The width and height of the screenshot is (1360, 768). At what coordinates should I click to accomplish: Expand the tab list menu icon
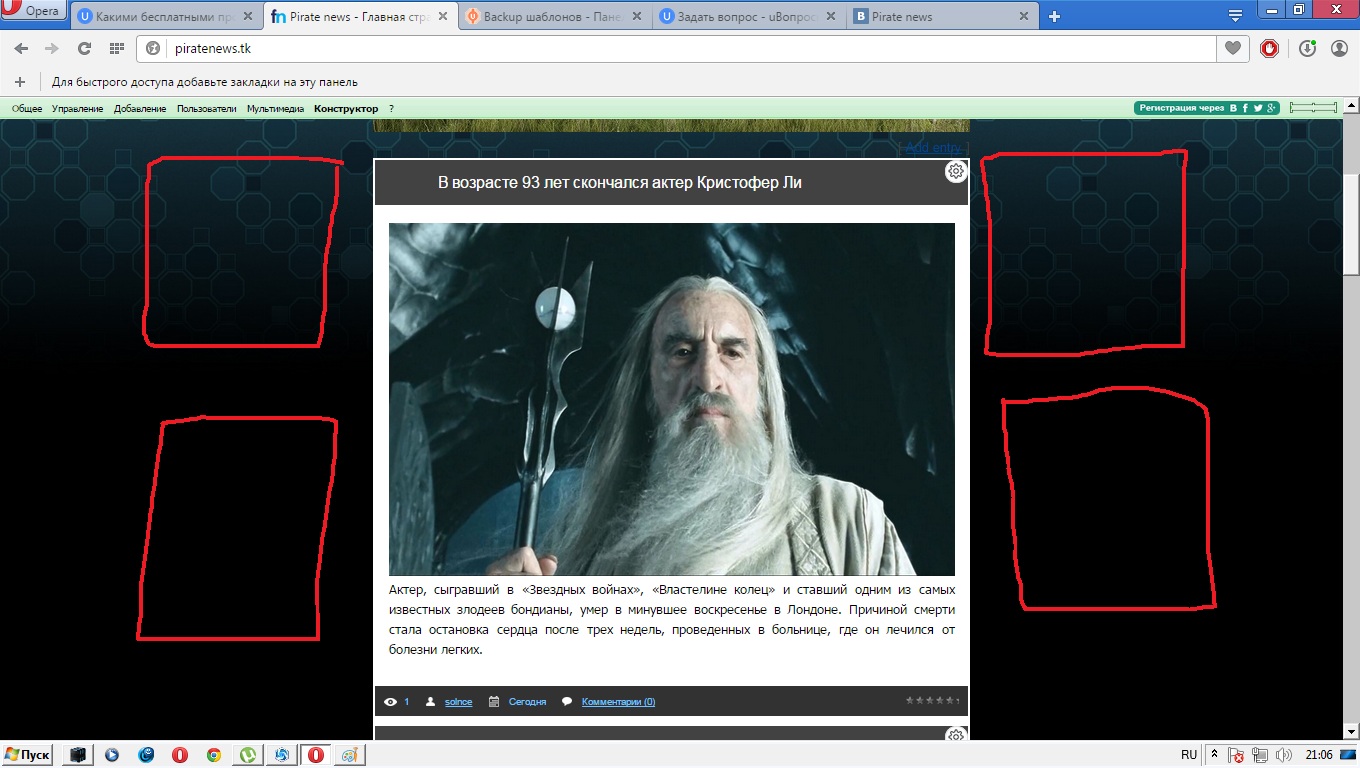pos(1235,15)
